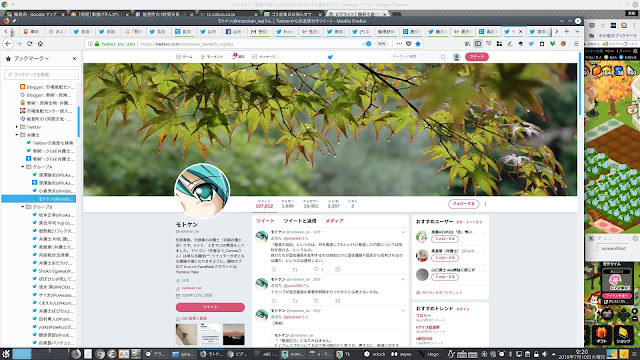Close the bookmarks sidebar
The width and height of the screenshot is (640, 360).
coord(74,59)
